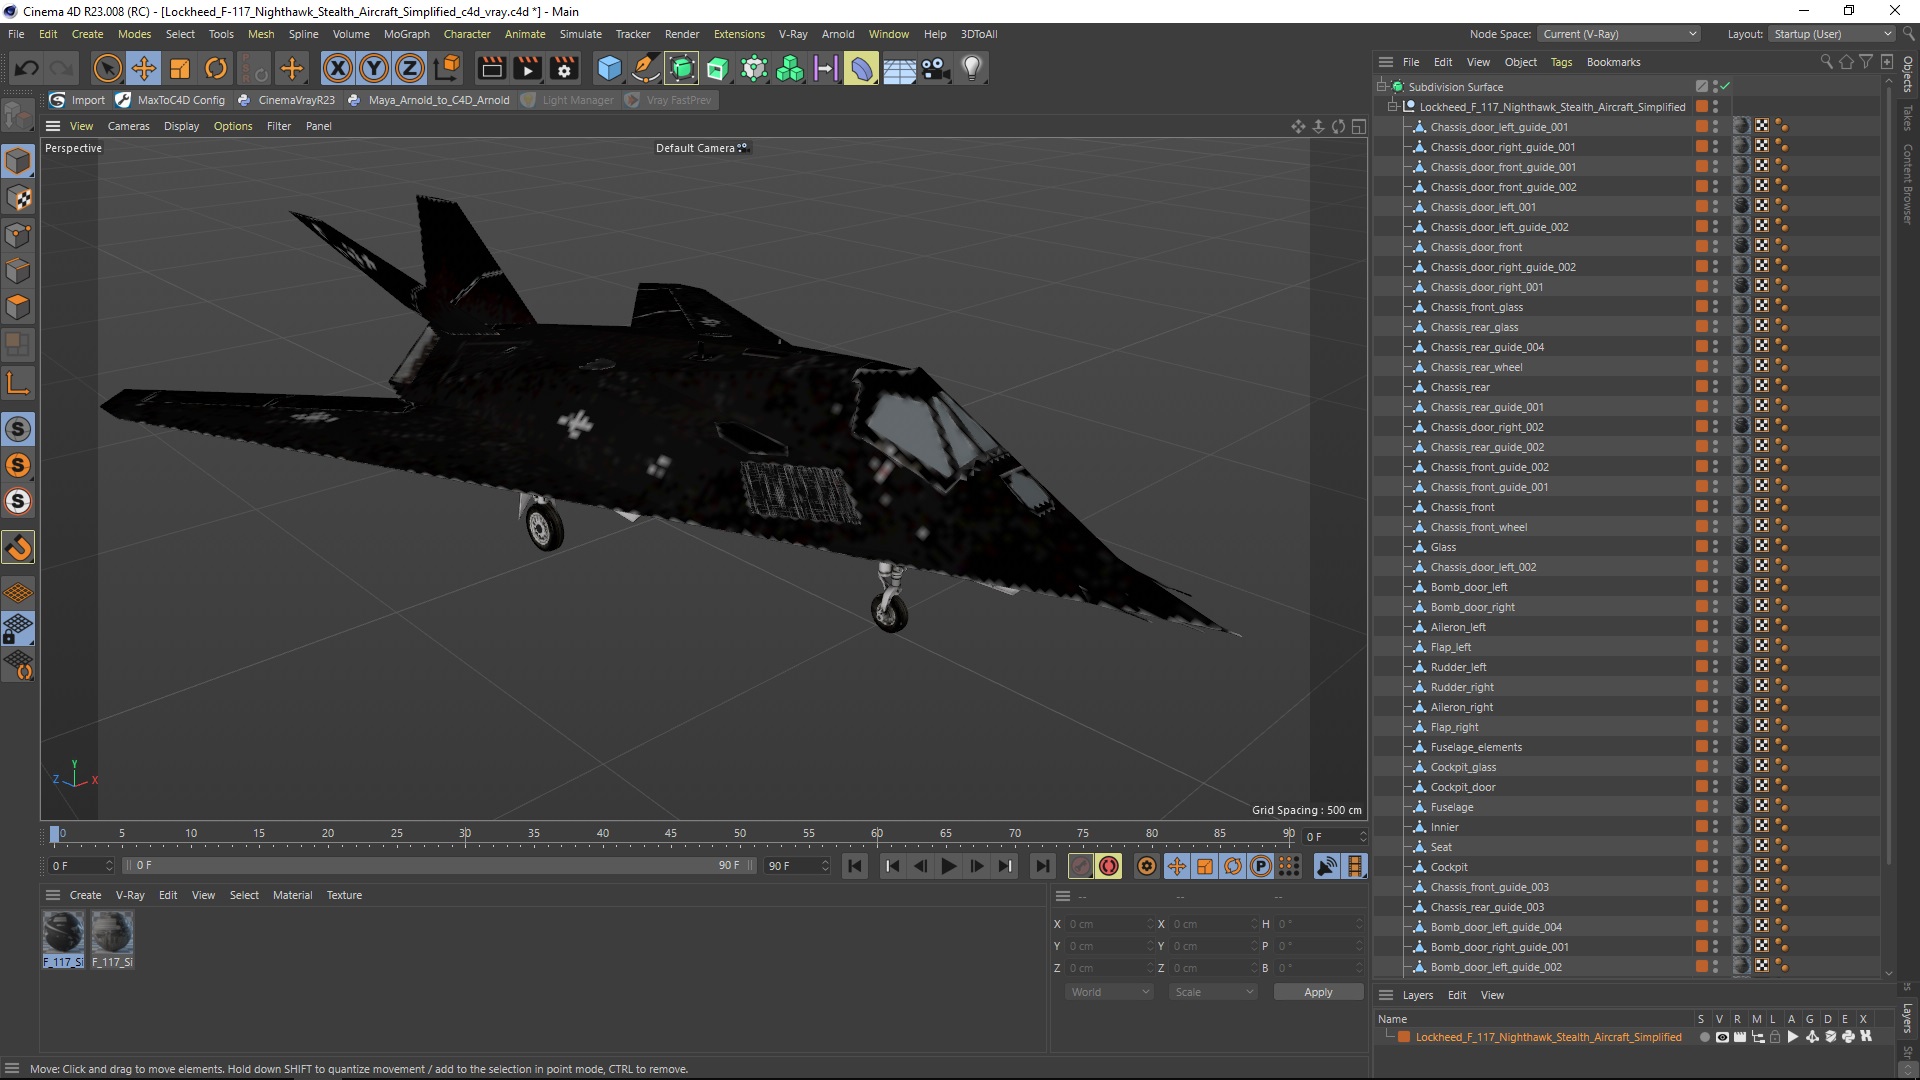1920x1080 pixels.
Task: Click Fuselage object layer color swatch
Action: (x=1701, y=807)
